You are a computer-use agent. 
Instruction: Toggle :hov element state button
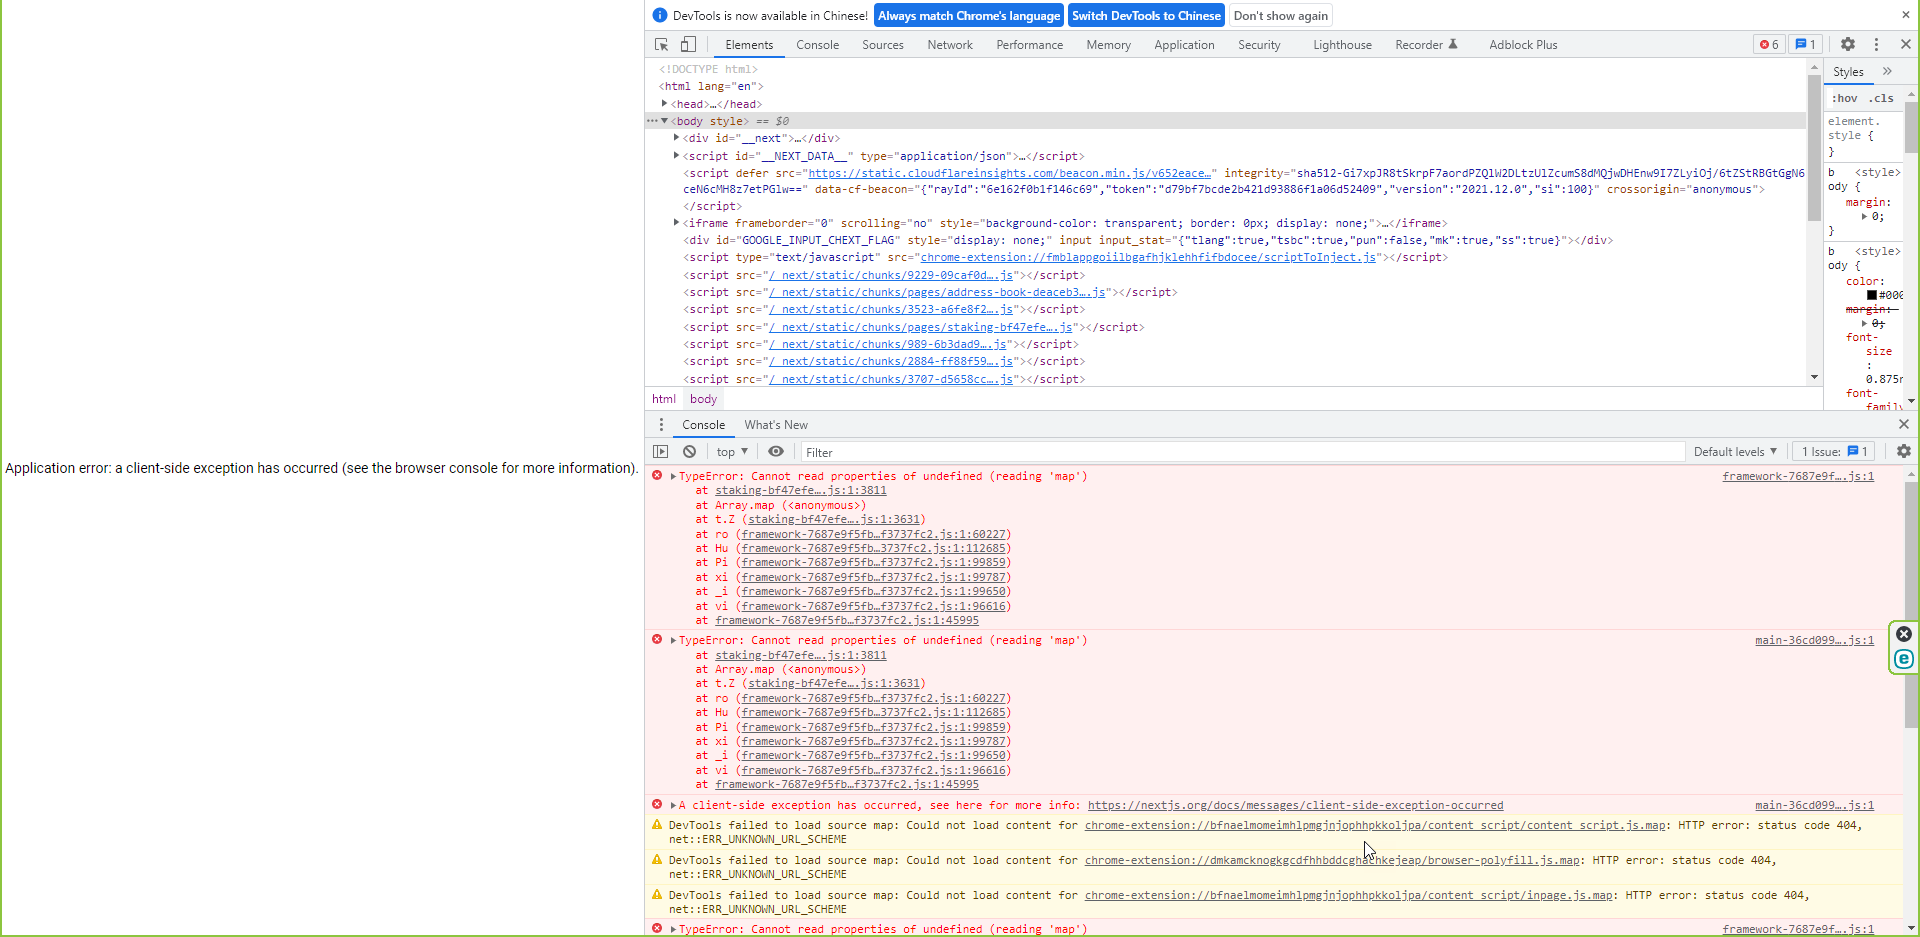pos(1845,98)
